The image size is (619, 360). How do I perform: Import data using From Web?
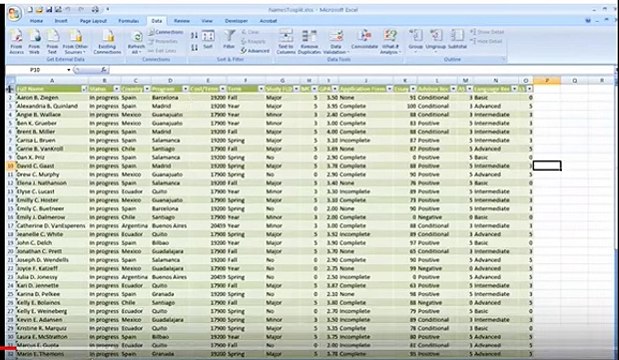(34, 42)
